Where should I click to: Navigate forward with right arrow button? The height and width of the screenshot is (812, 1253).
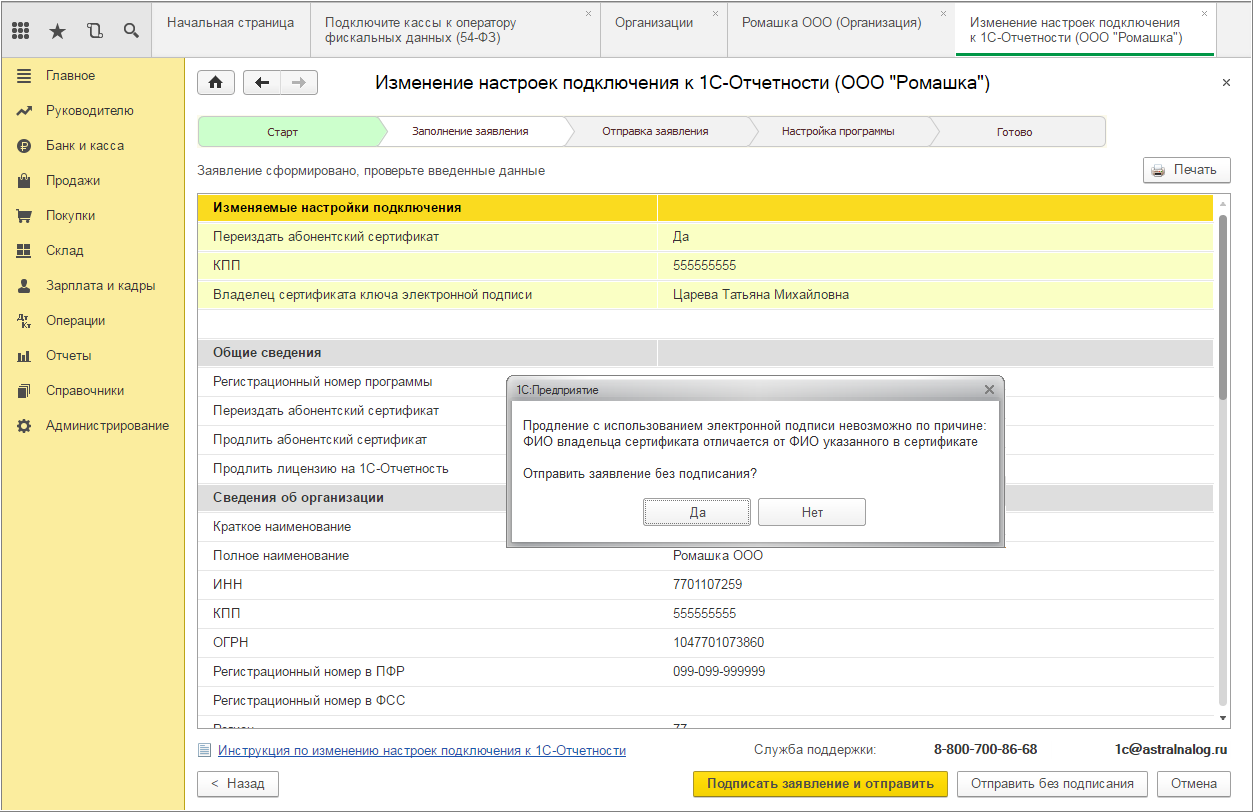pos(299,83)
